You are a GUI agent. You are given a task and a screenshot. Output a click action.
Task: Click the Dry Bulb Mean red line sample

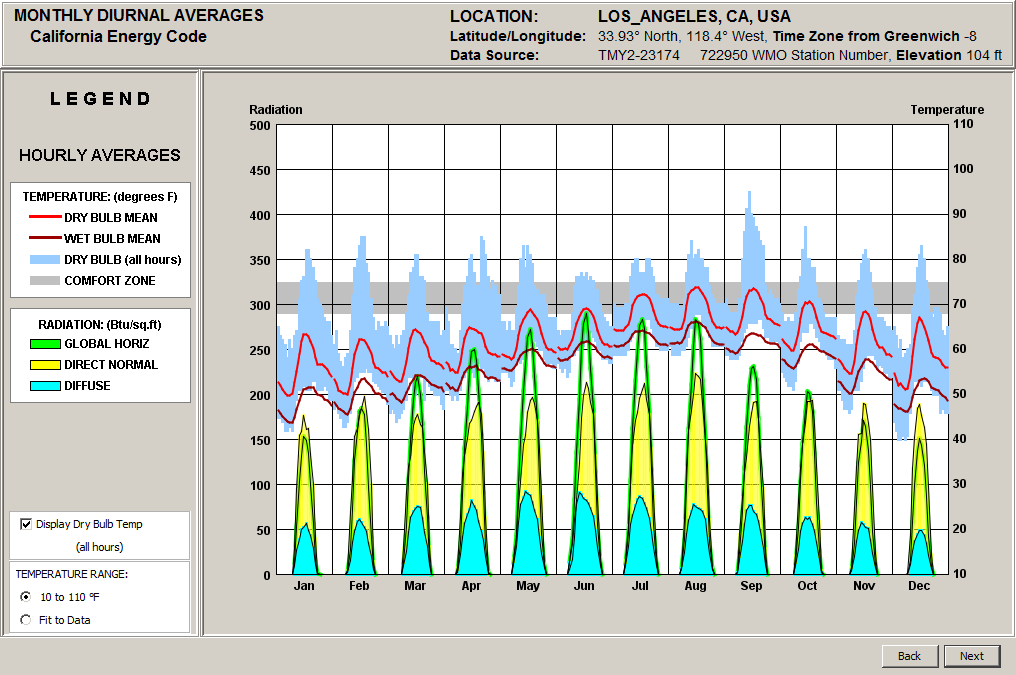[x=43, y=217]
